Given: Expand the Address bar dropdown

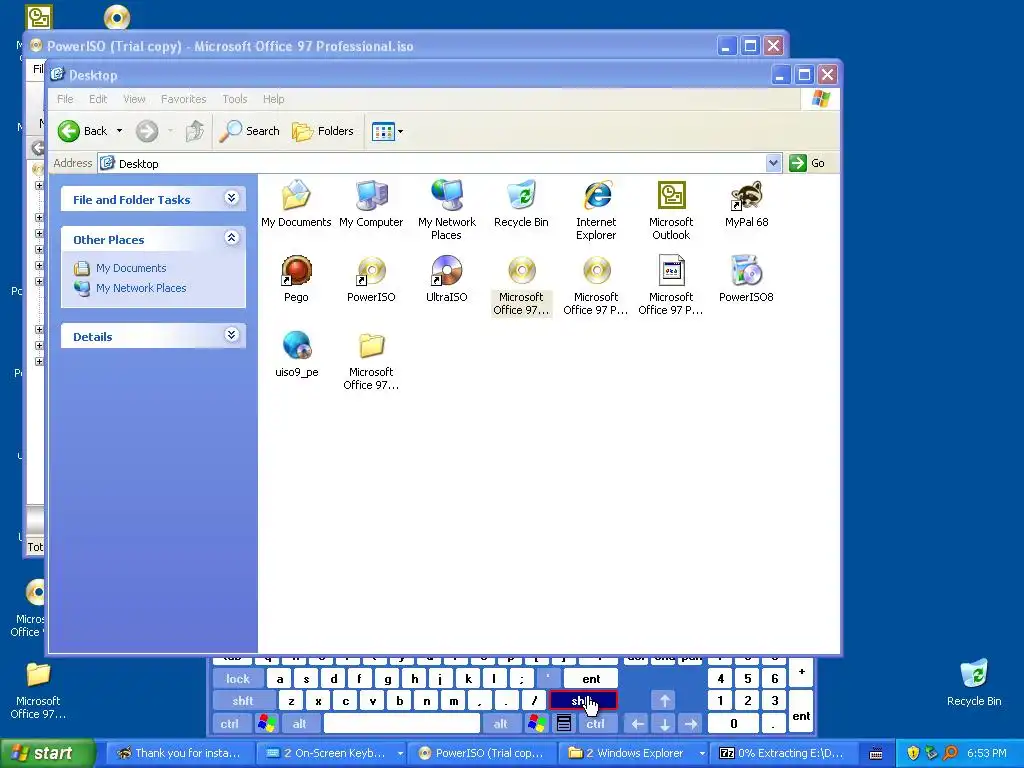Looking at the screenshot, I should point(773,163).
